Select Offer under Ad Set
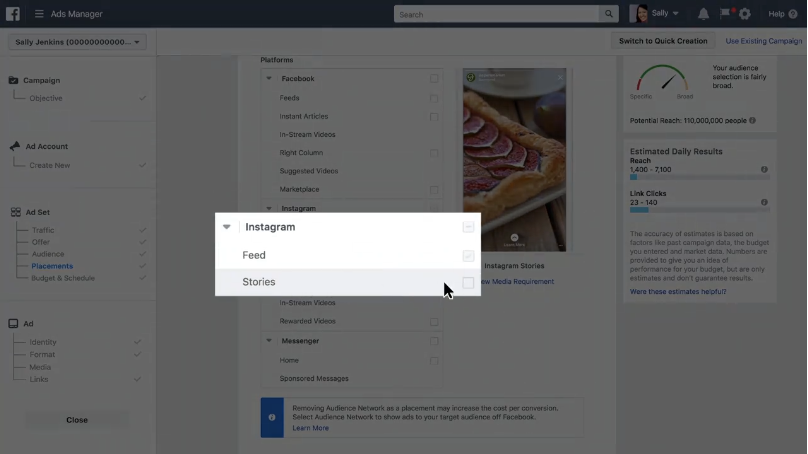The image size is (808, 454). point(41,242)
